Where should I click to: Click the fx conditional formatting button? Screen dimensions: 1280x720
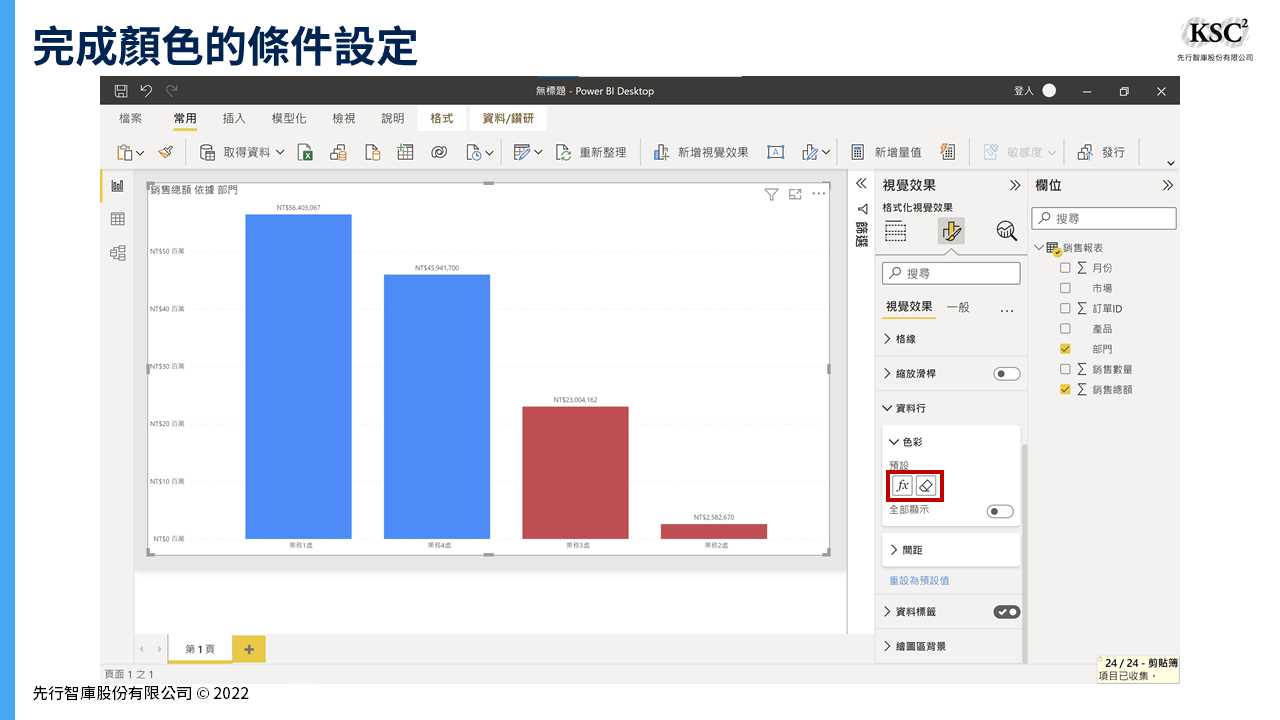point(903,486)
